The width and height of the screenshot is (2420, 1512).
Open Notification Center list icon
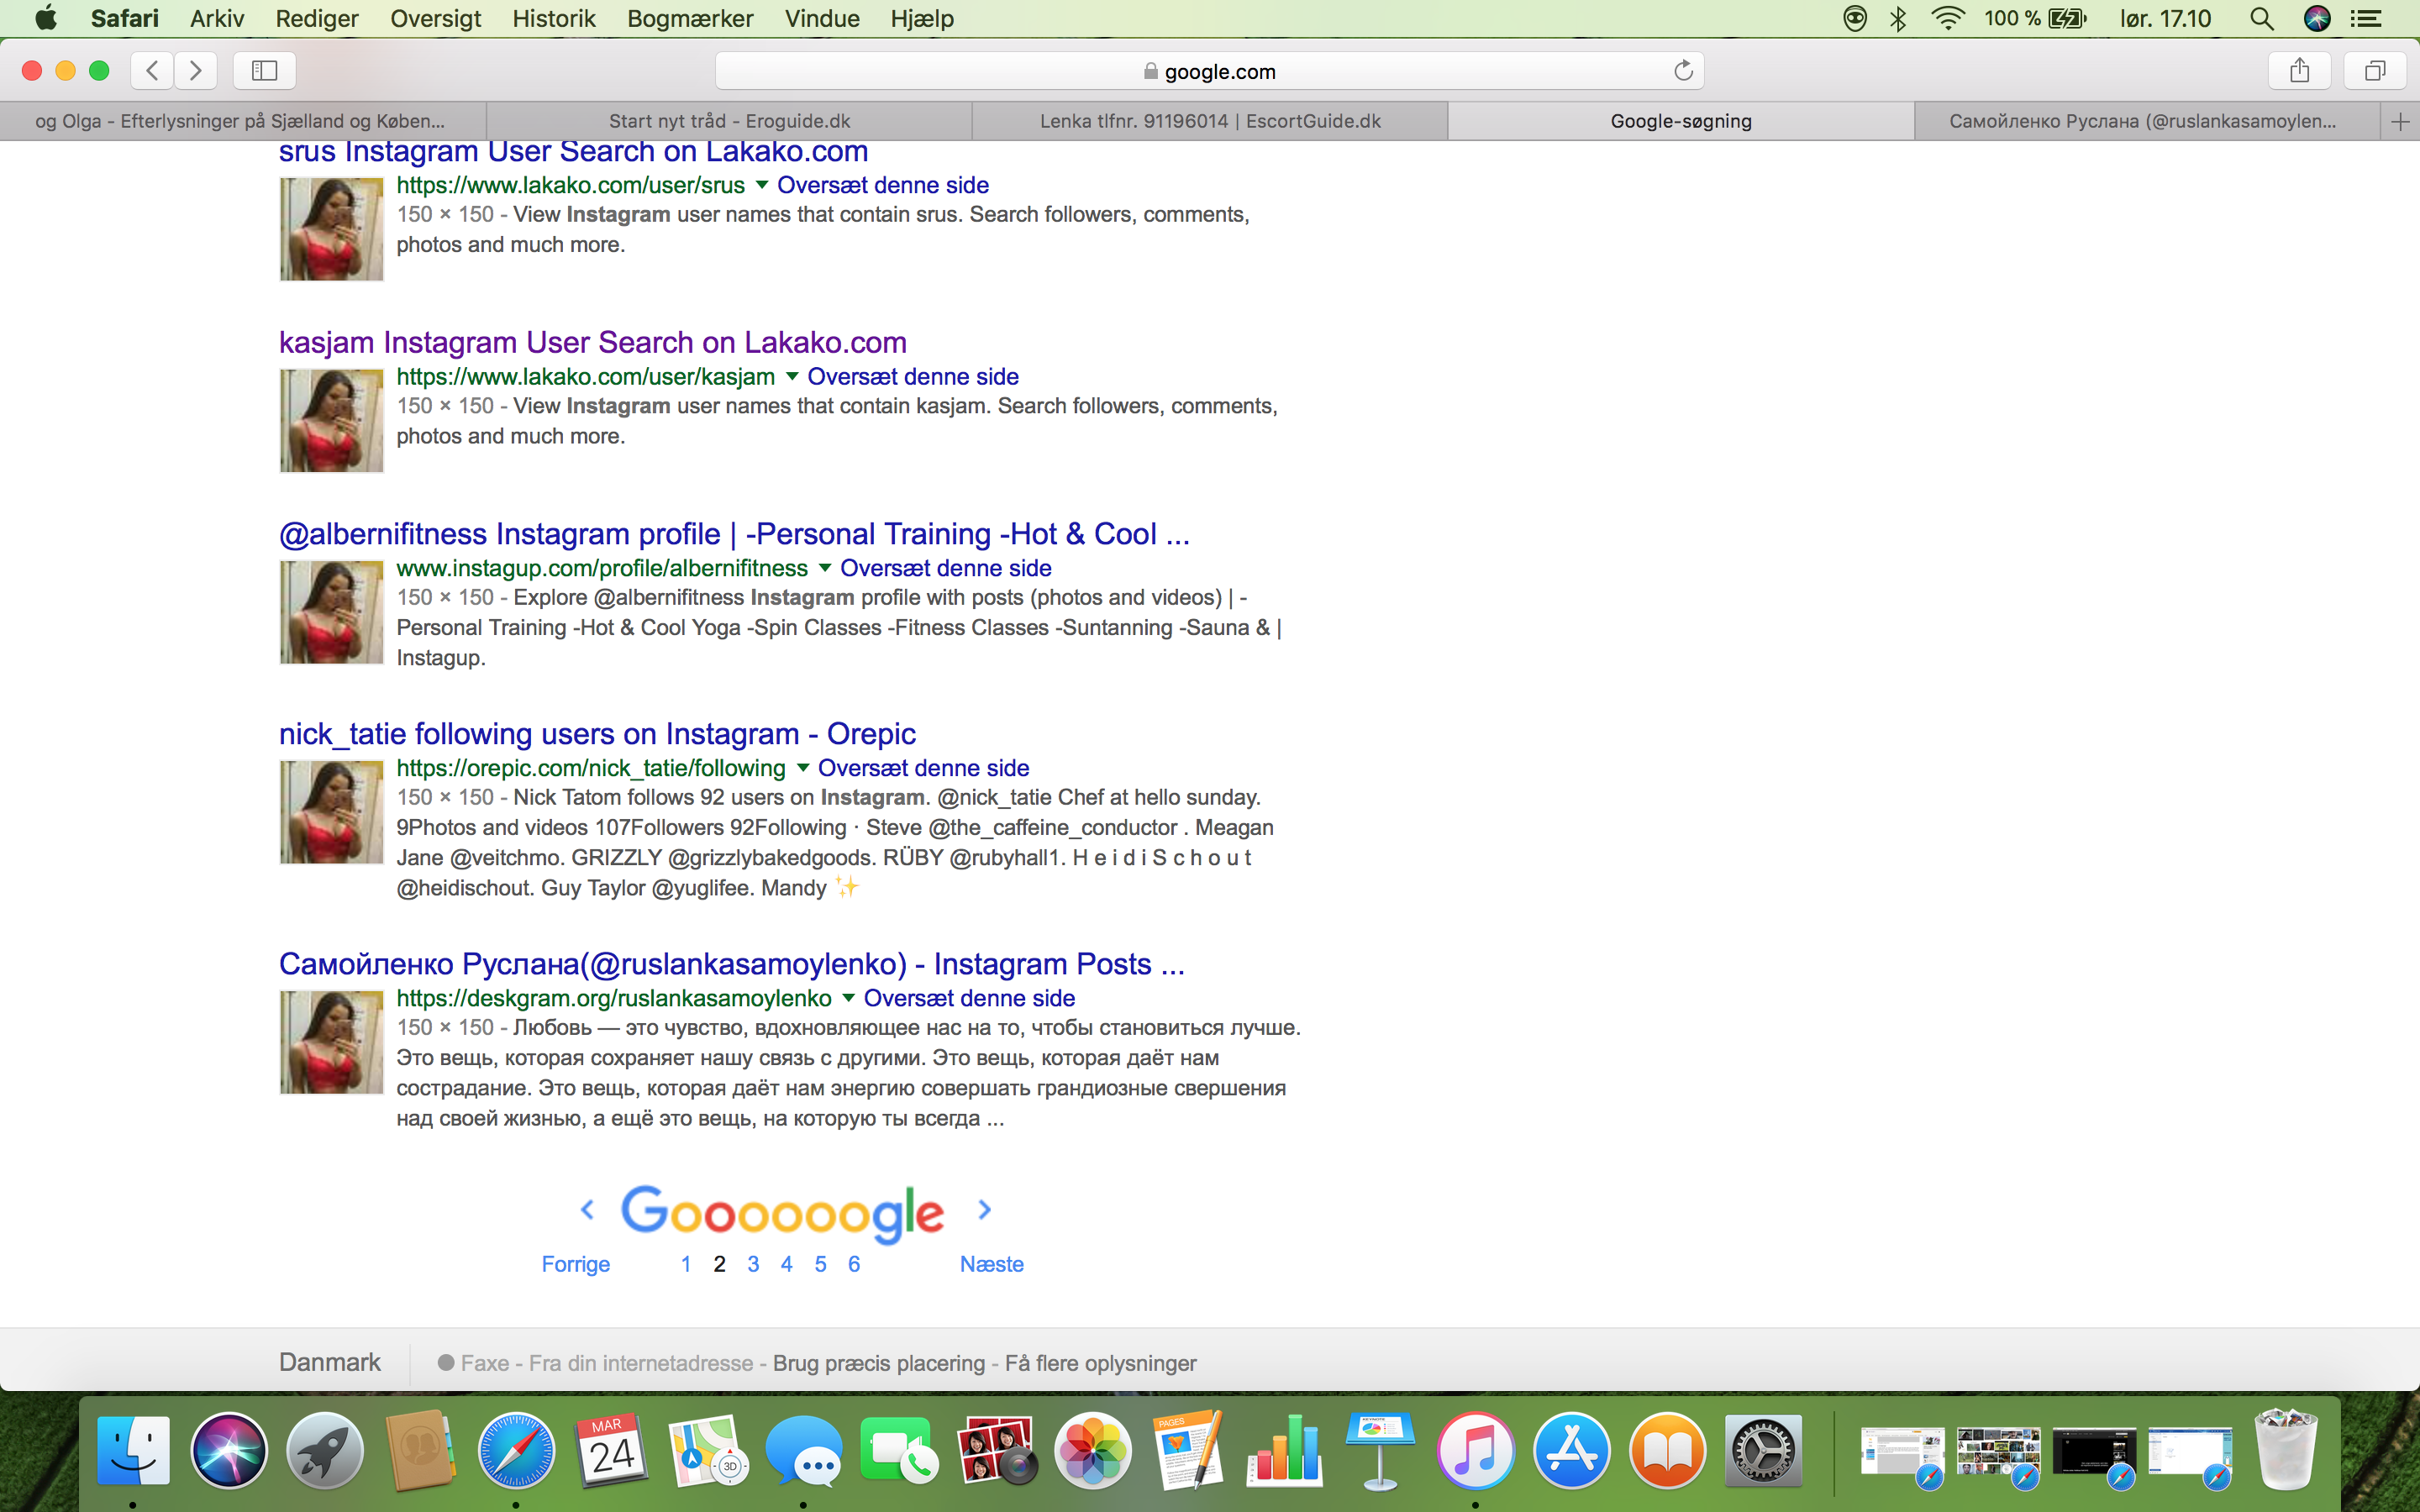[x=2365, y=18]
